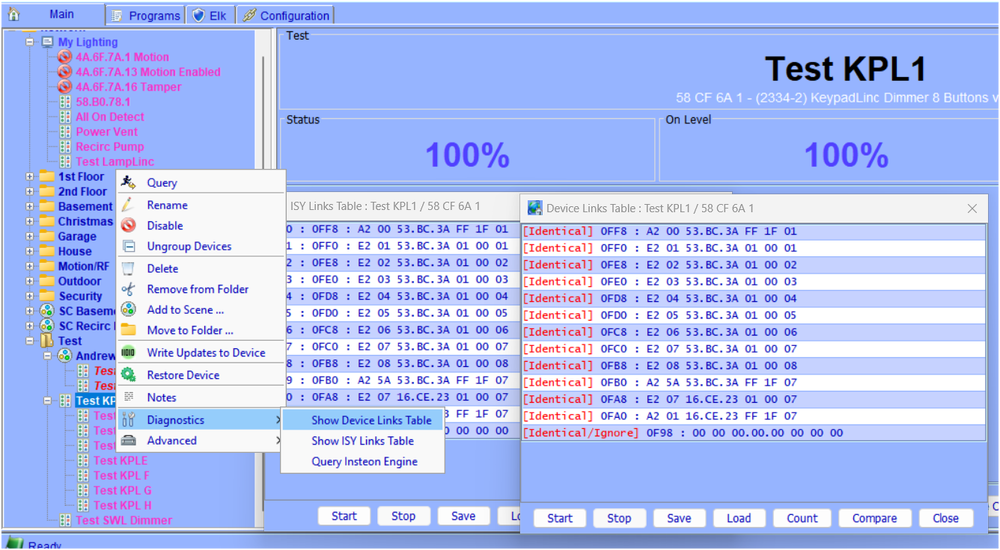1000x550 pixels.
Task: Choose Query Insteon Engine menu item
Action: 364,462
